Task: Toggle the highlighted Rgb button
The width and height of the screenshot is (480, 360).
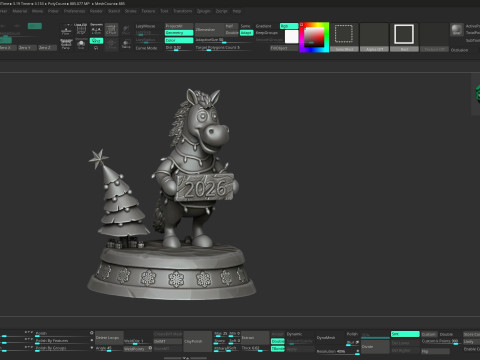Action: 289,26
